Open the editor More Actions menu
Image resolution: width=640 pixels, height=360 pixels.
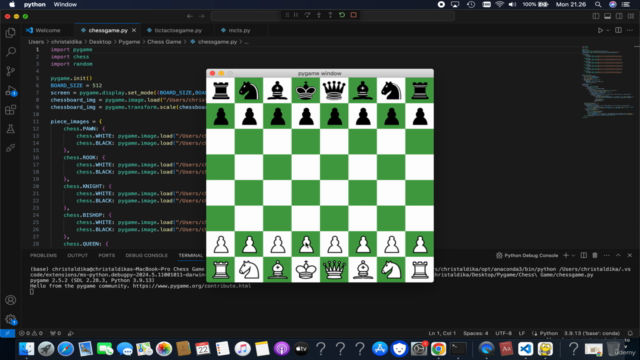(x=630, y=30)
